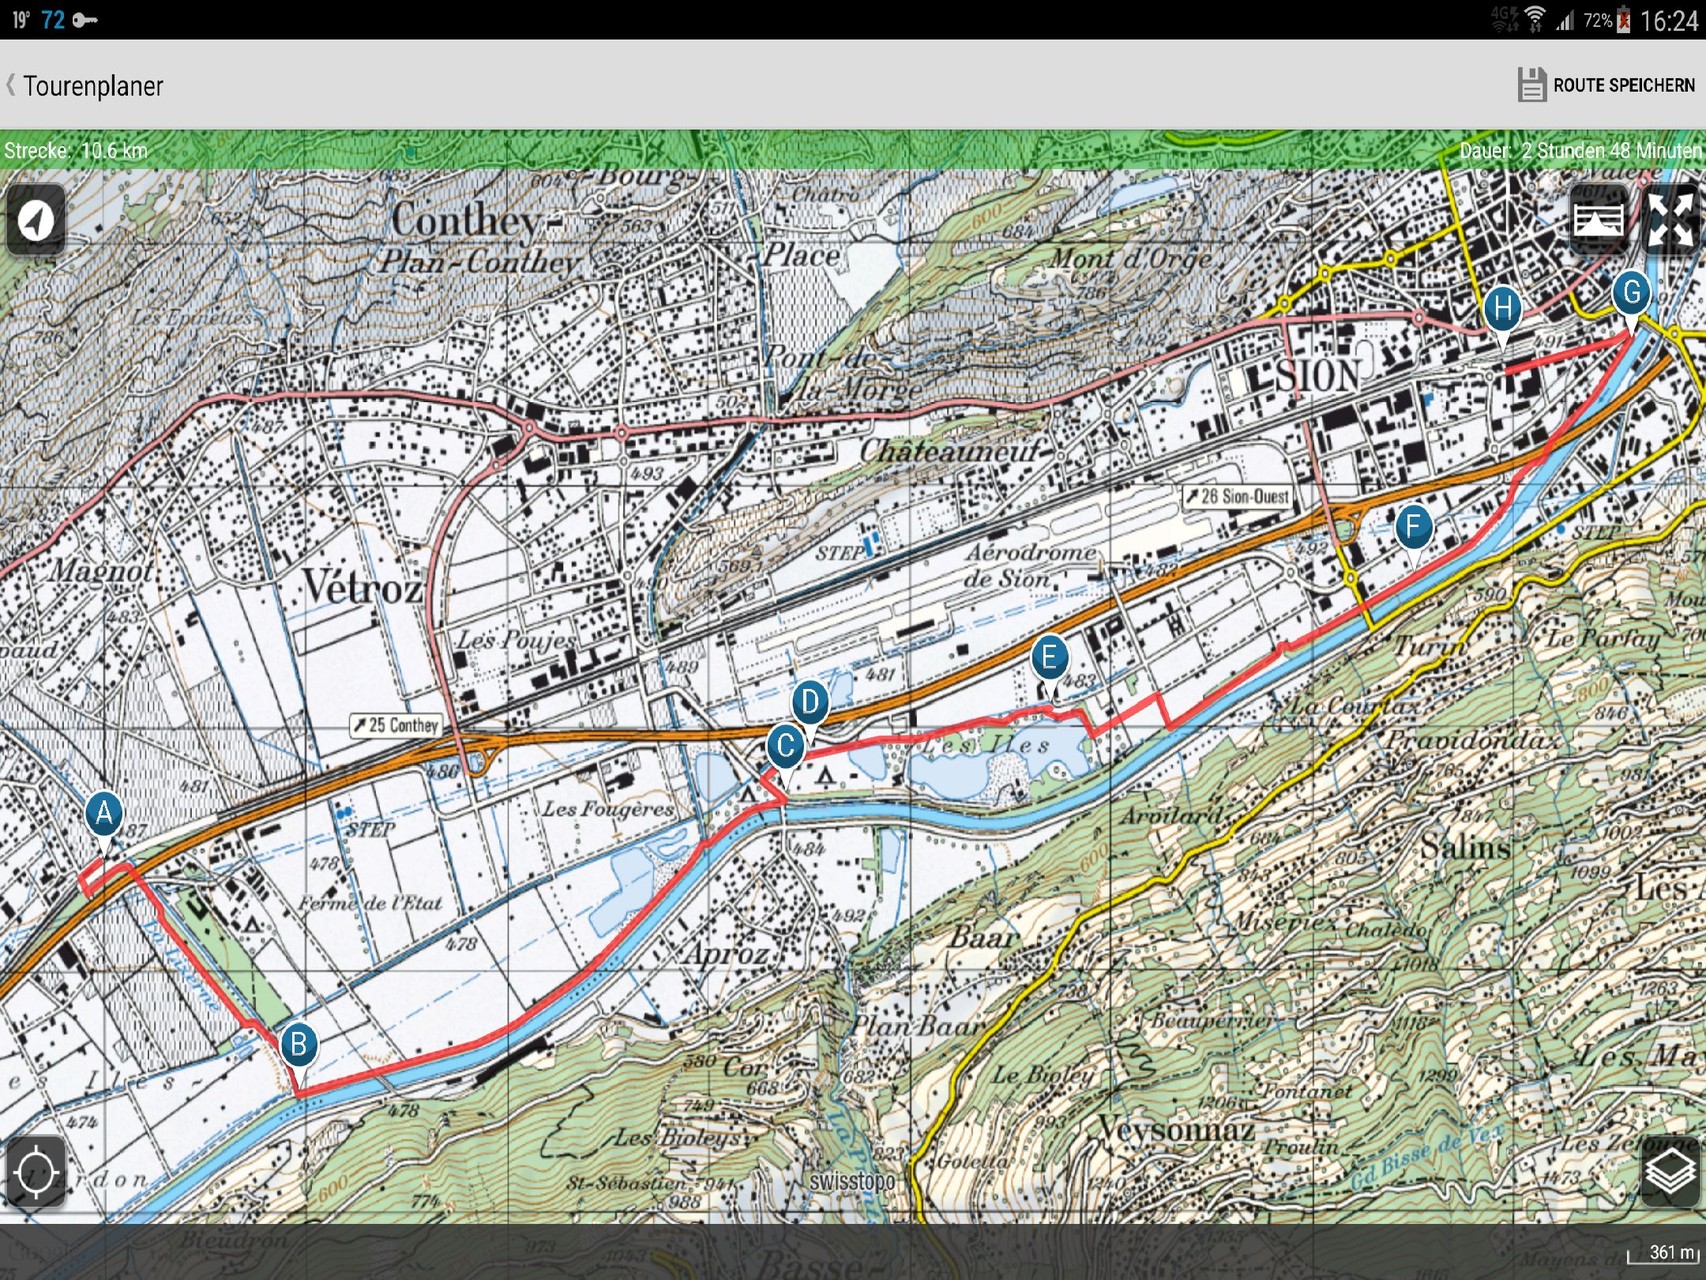Tap the battery indicator in status bar
Image resolution: width=1706 pixels, height=1280 pixels.
tap(1623, 20)
